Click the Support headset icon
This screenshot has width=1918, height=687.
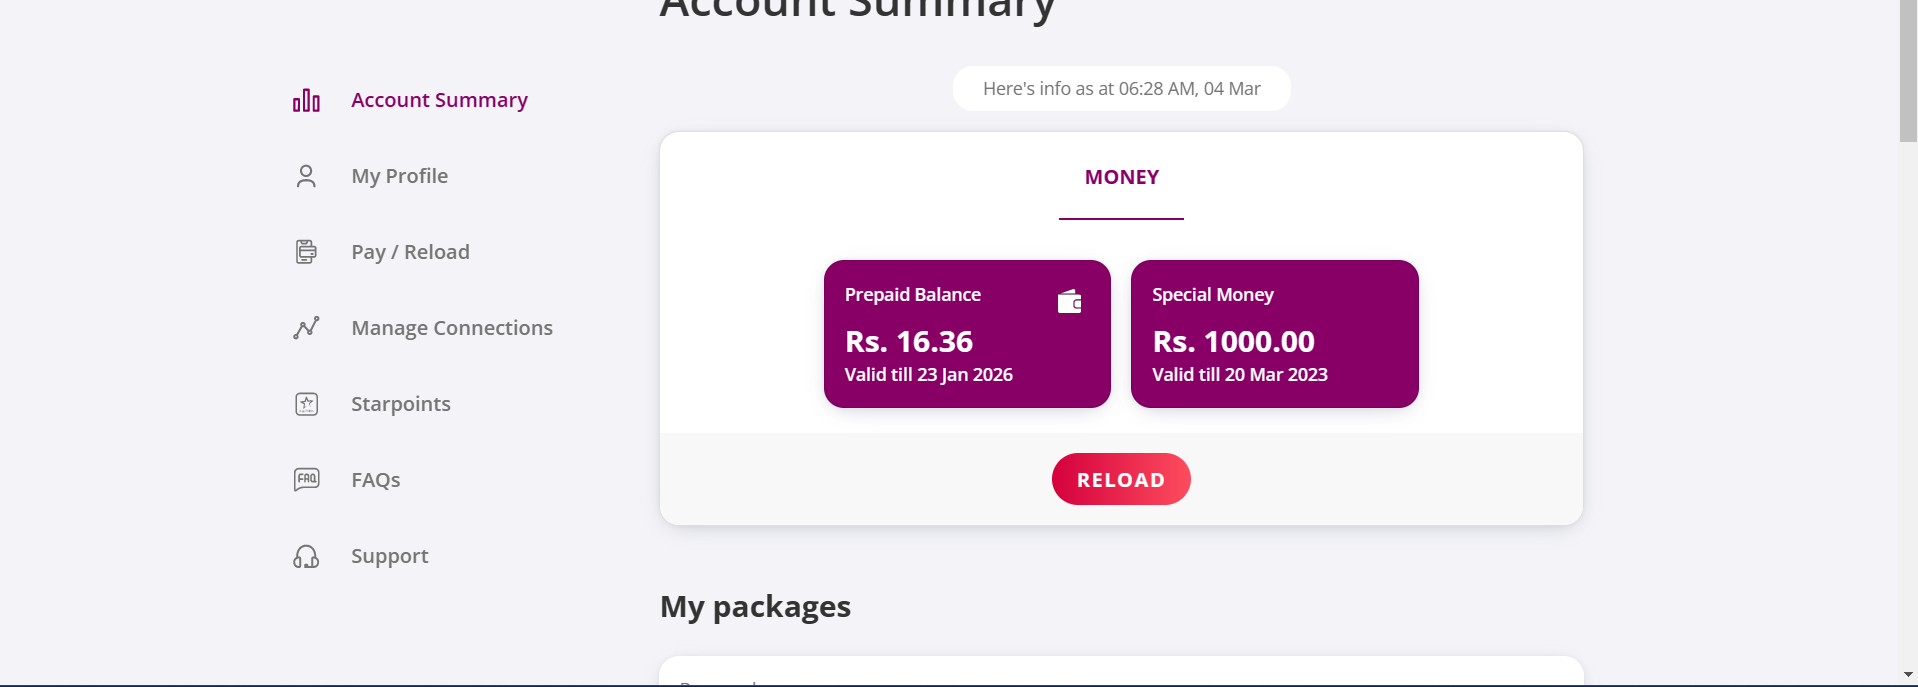306,556
